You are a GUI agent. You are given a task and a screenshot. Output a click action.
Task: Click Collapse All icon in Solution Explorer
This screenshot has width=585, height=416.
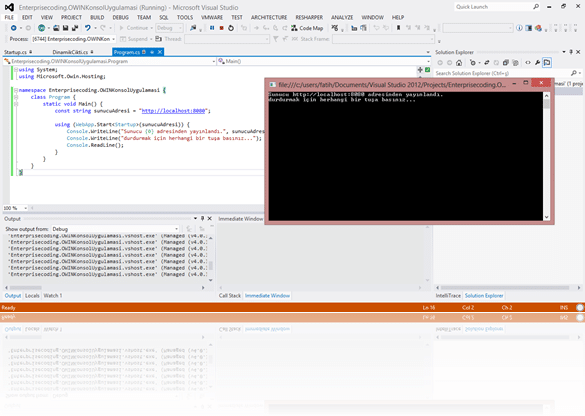tap(506, 63)
